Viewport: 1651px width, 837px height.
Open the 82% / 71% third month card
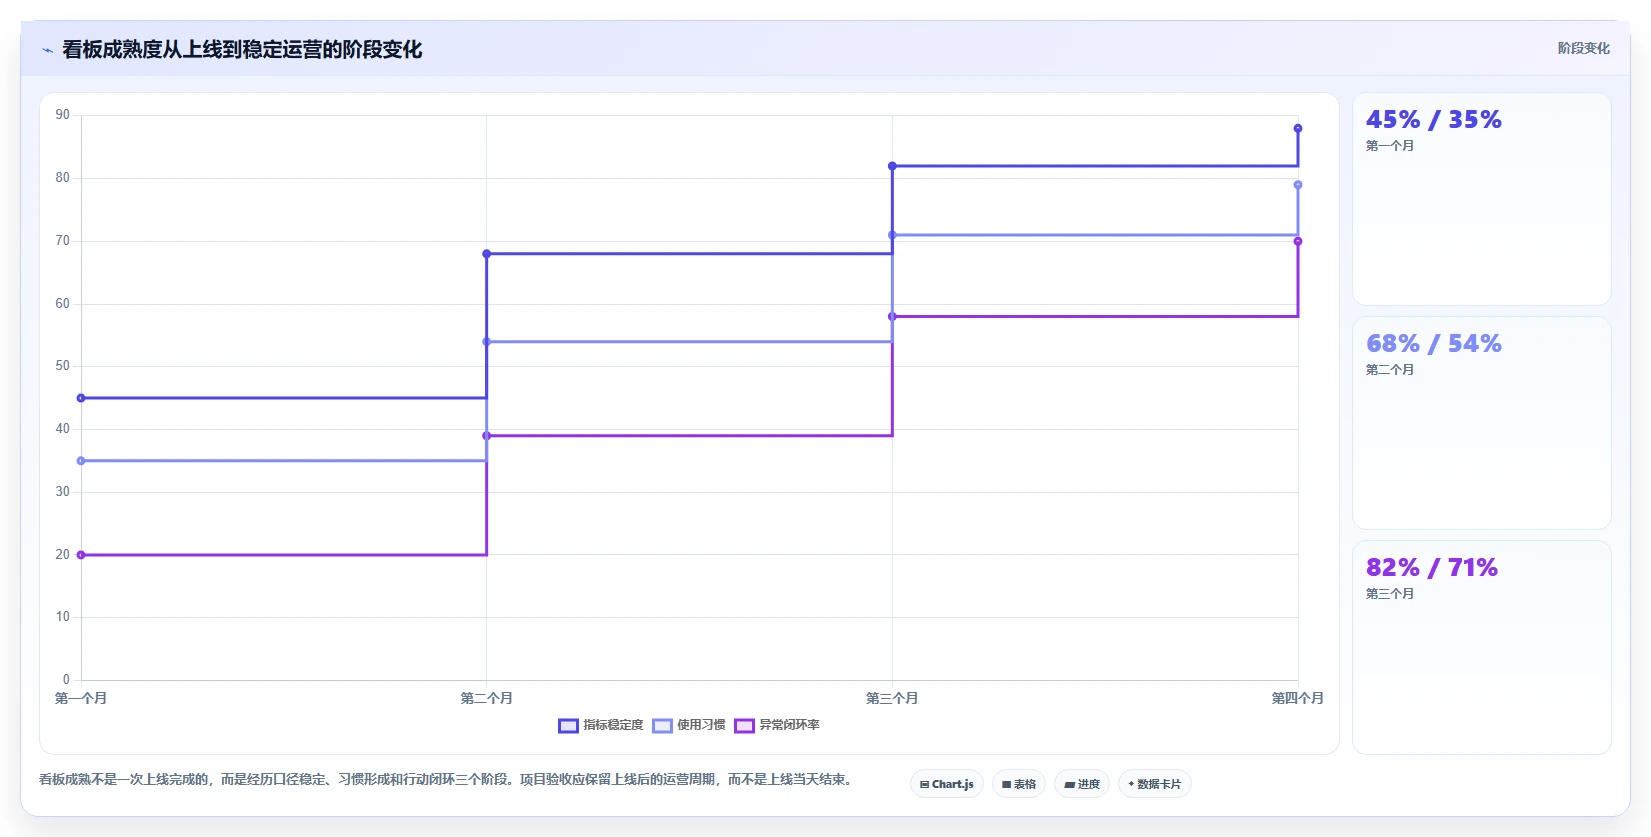coord(1482,647)
